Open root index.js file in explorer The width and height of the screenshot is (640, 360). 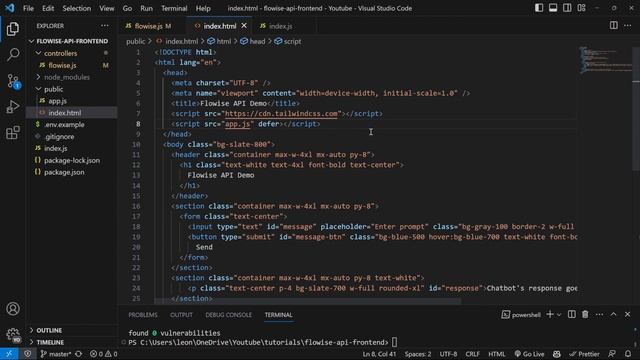tap(72, 148)
